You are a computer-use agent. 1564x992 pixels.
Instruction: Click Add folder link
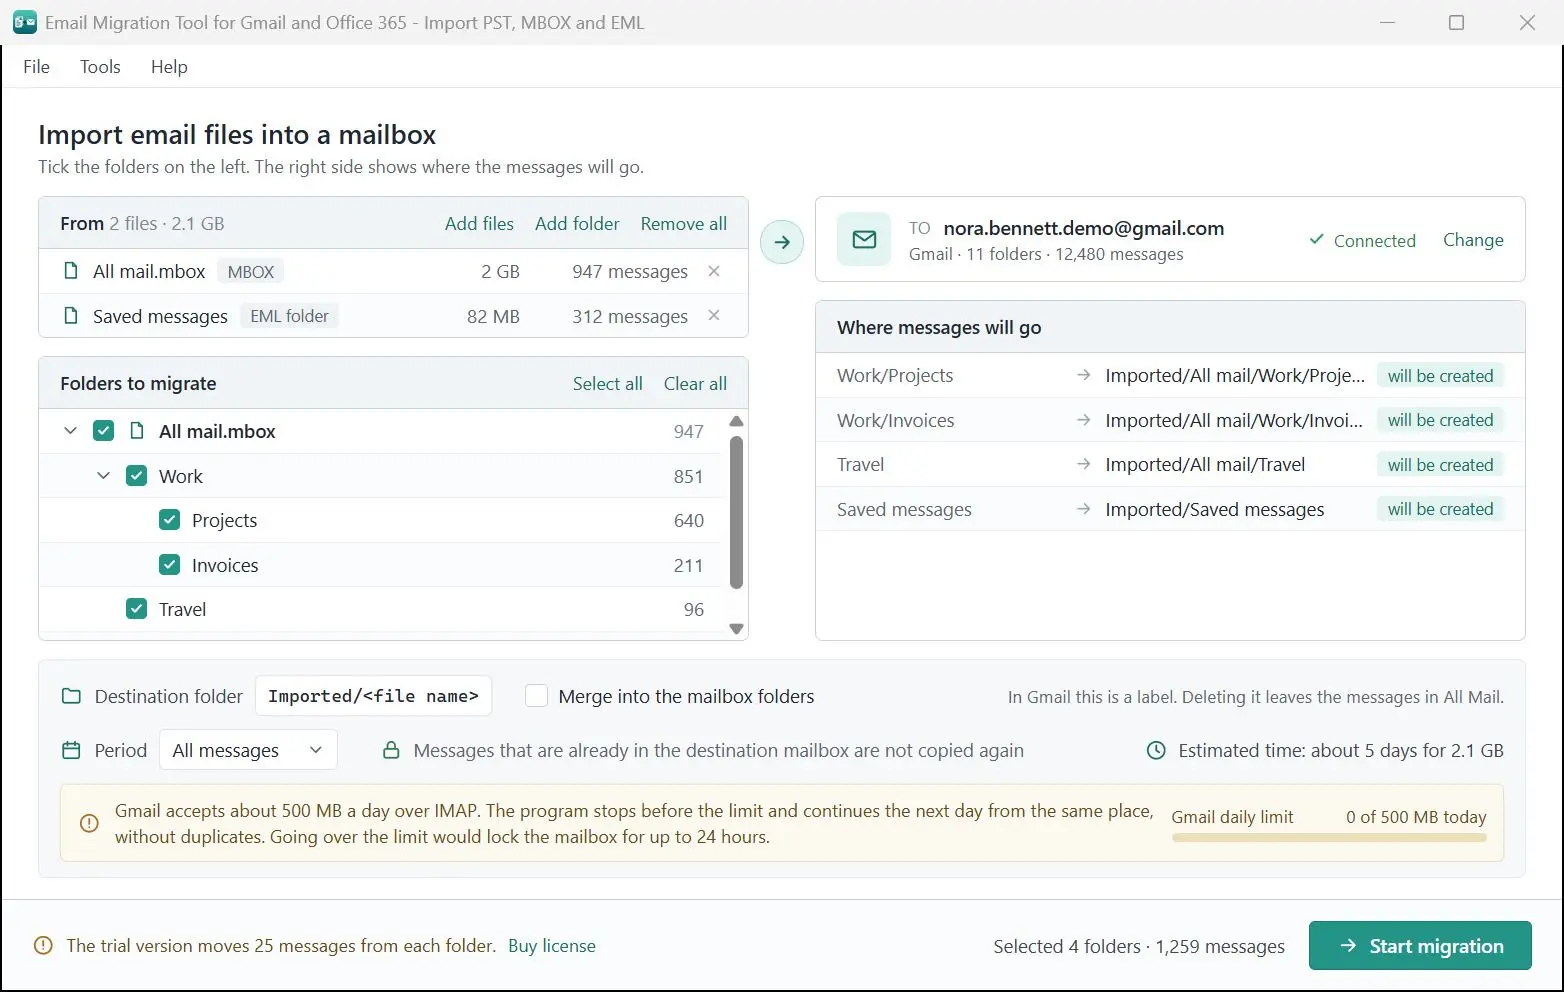pyautogui.click(x=577, y=224)
